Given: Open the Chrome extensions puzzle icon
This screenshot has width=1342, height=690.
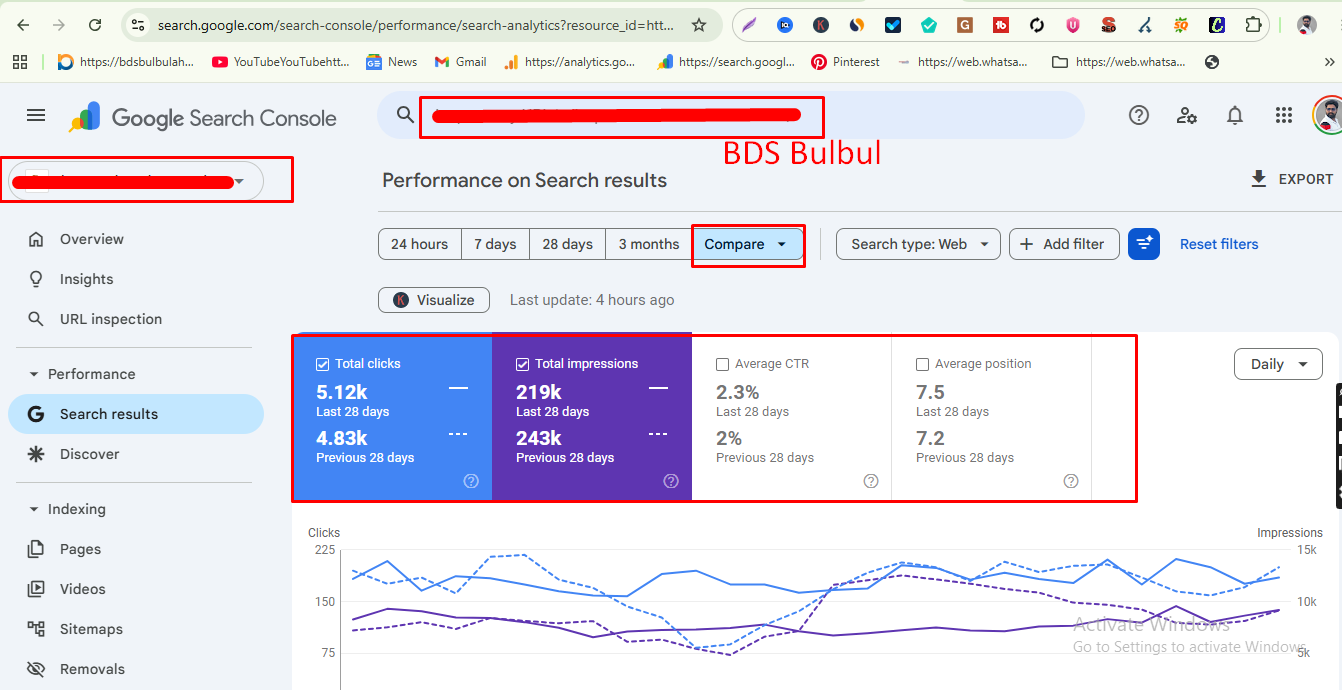Looking at the screenshot, I should [1253, 25].
